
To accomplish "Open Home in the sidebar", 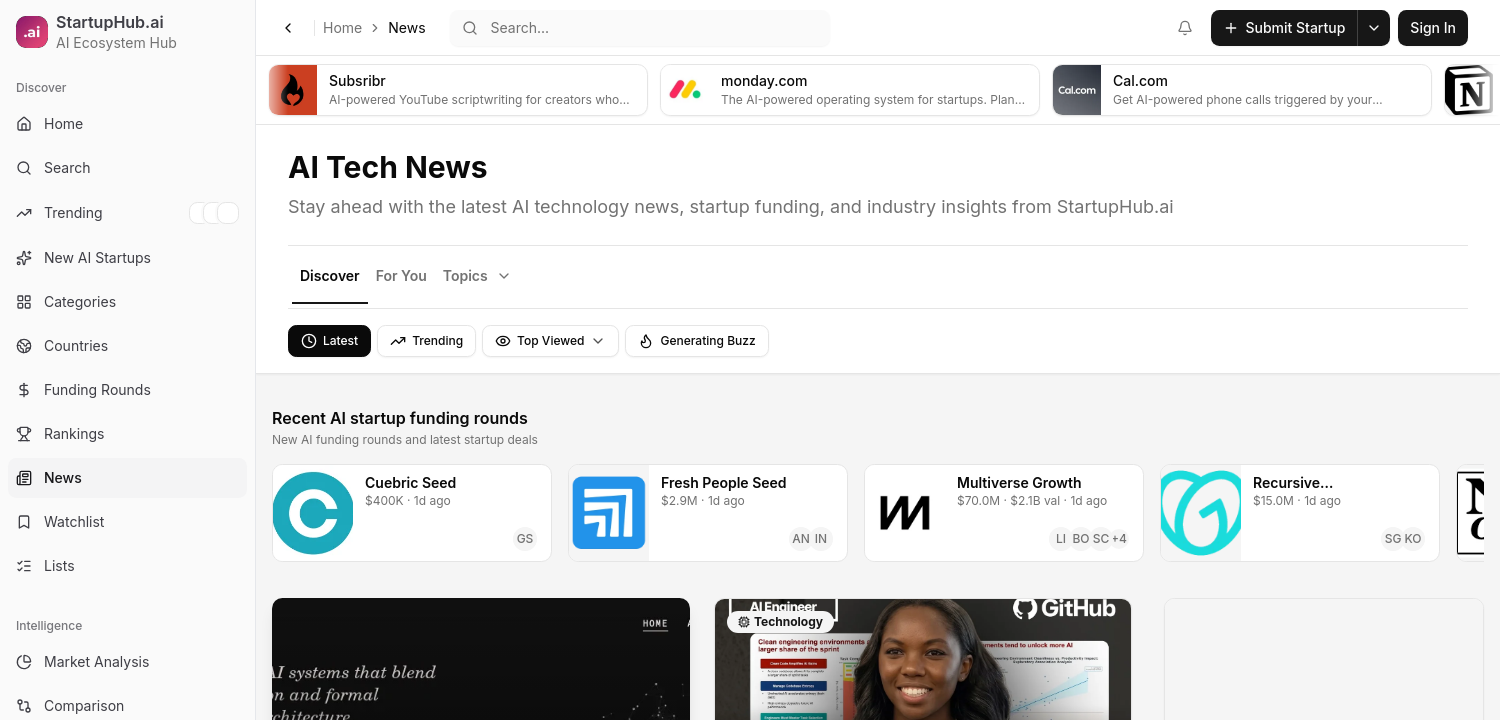I will tap(127, 124).
